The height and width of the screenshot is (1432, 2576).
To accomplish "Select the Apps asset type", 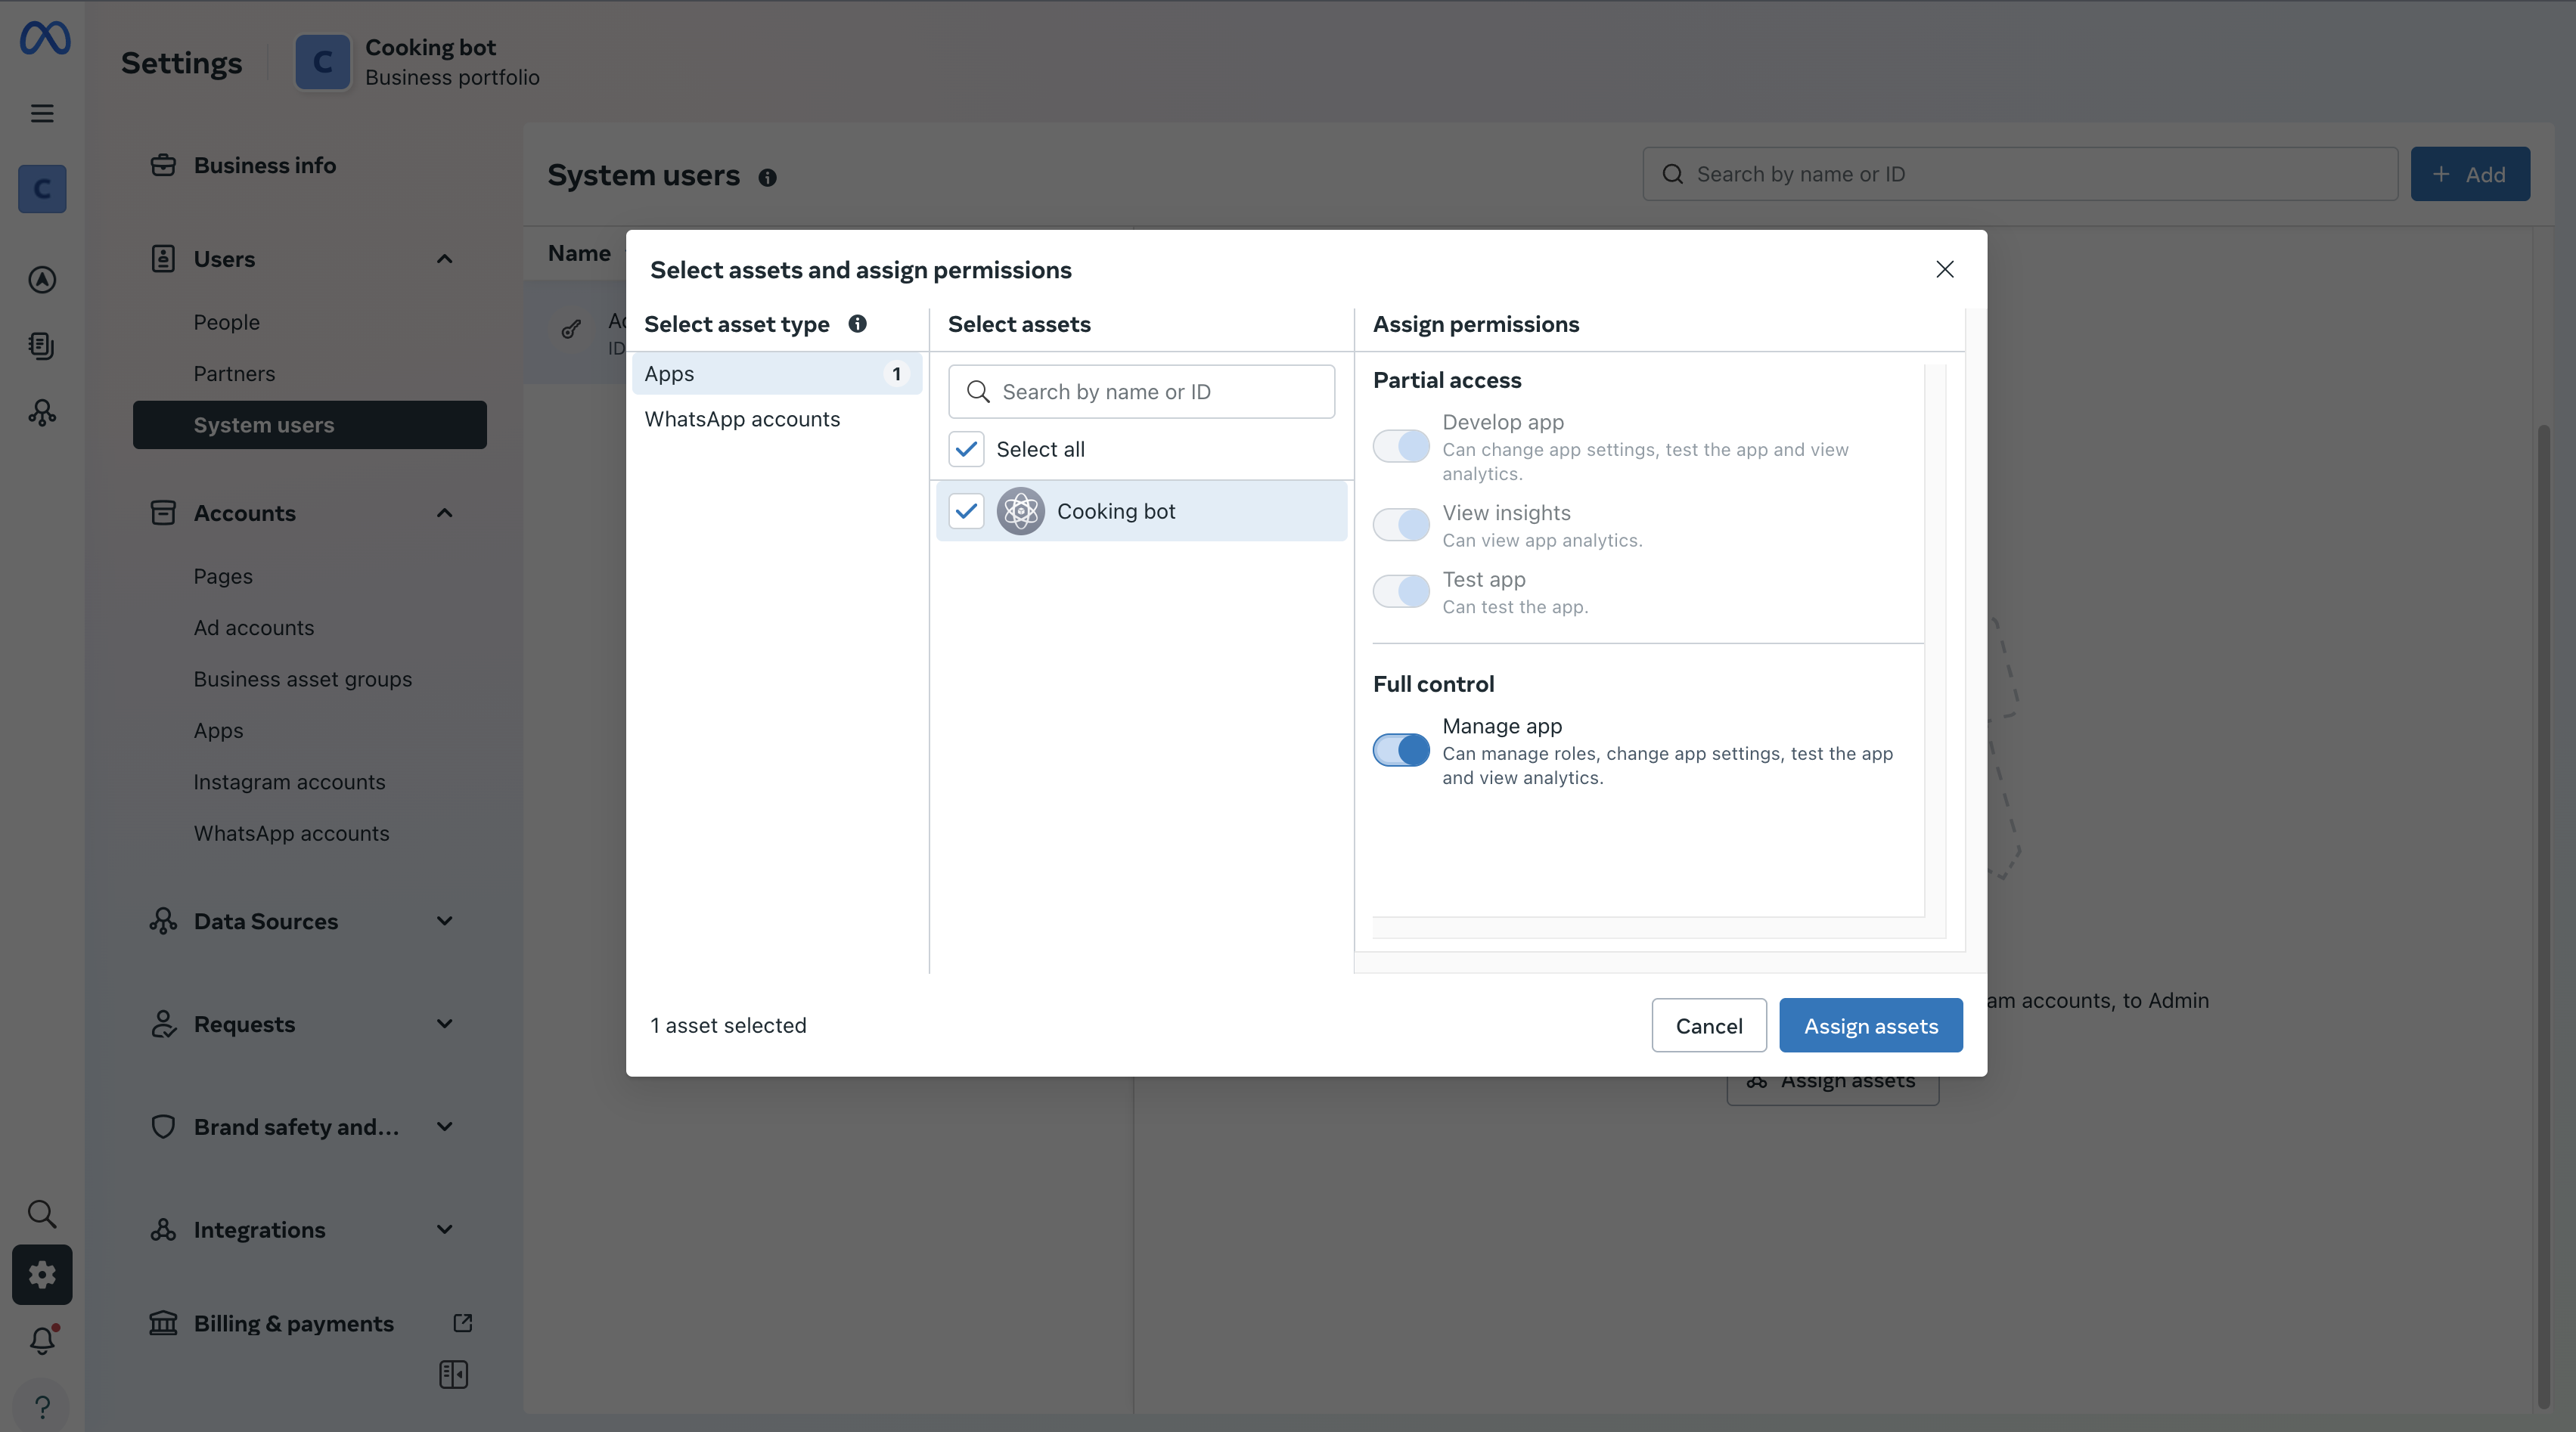I will [x=777, y=373].
